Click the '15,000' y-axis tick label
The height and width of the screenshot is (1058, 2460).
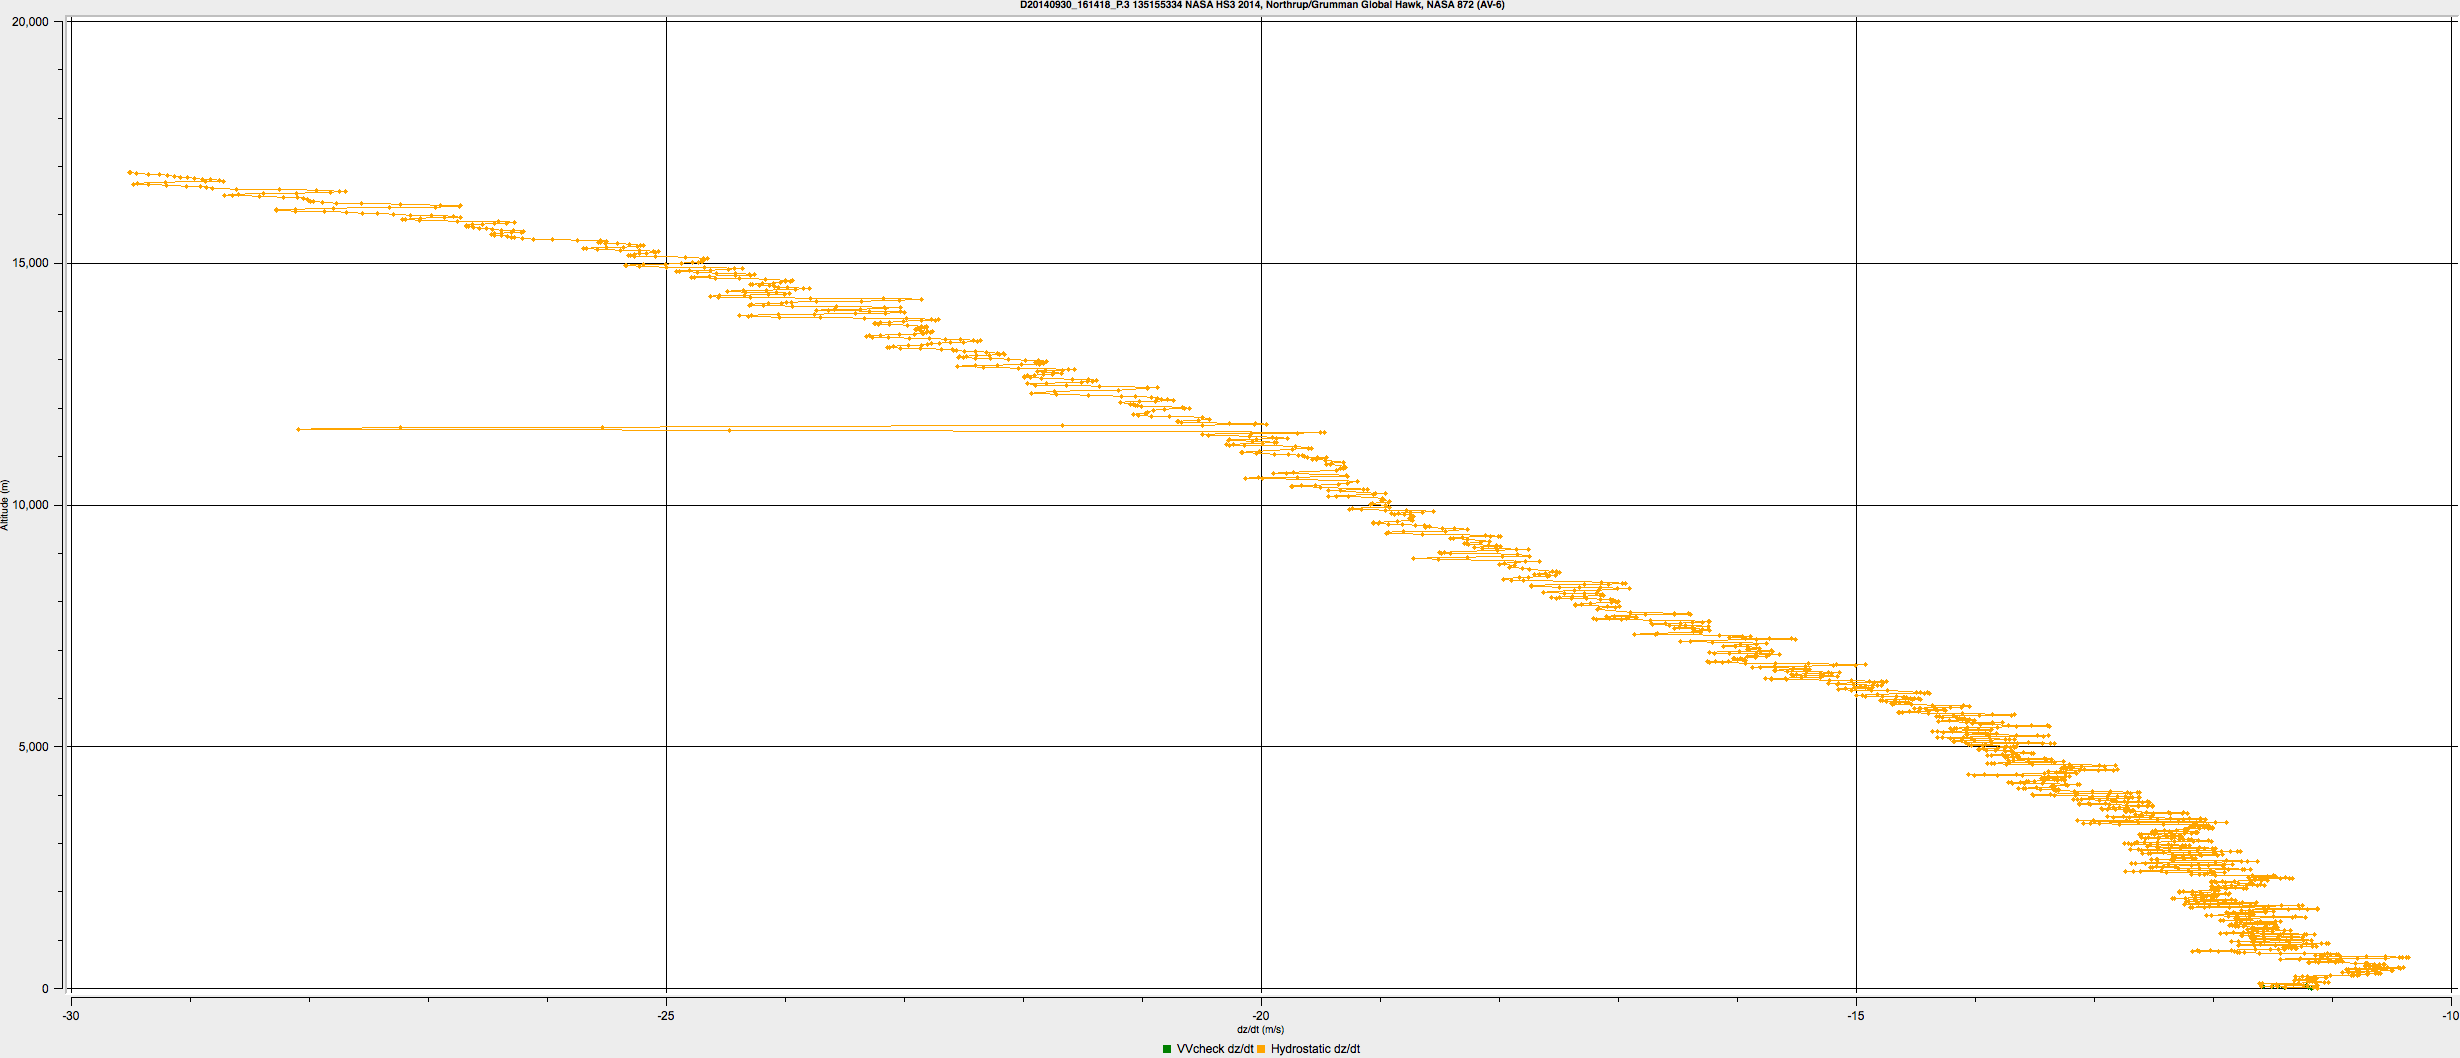click(30, 263)
